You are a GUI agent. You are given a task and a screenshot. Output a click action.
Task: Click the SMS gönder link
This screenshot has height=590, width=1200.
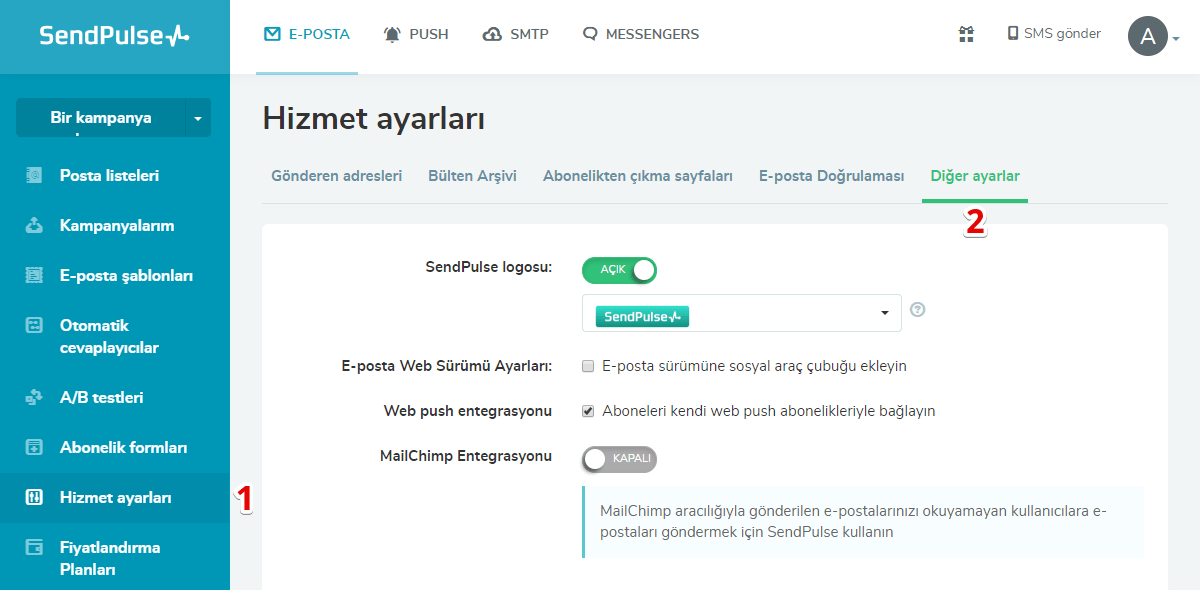(x=1053, y=34)
